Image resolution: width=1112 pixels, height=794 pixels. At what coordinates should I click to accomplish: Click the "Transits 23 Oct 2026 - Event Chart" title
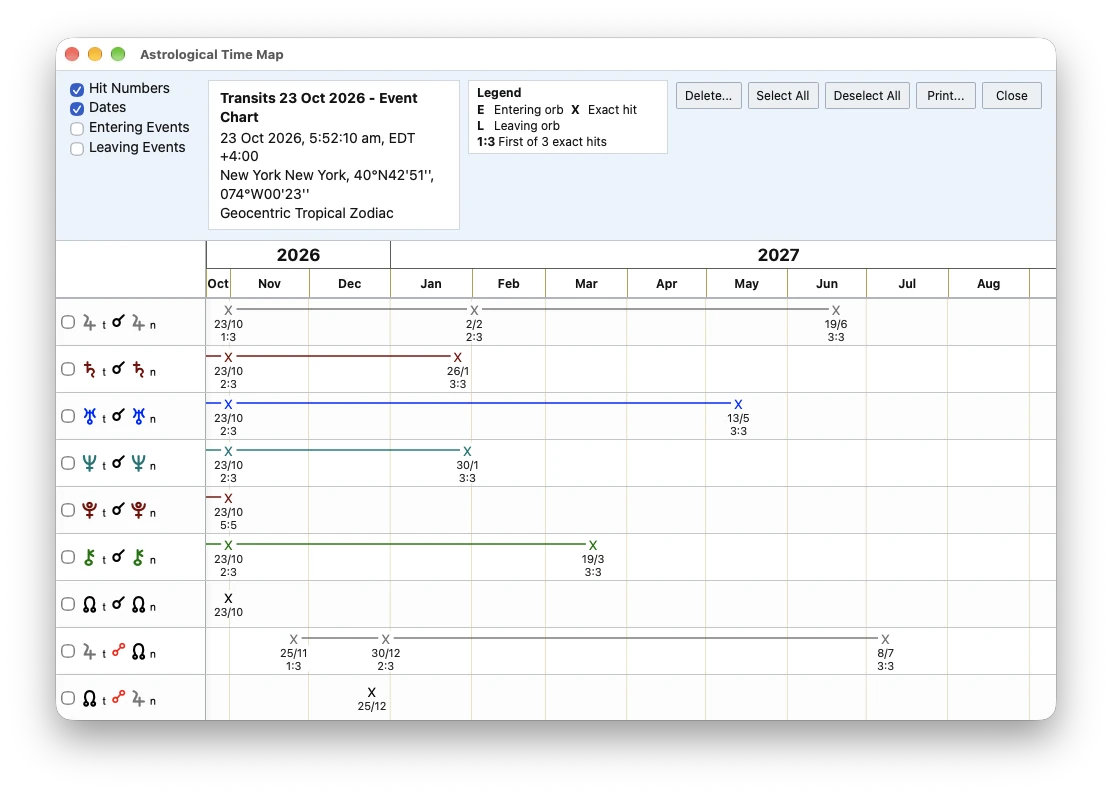318,107
